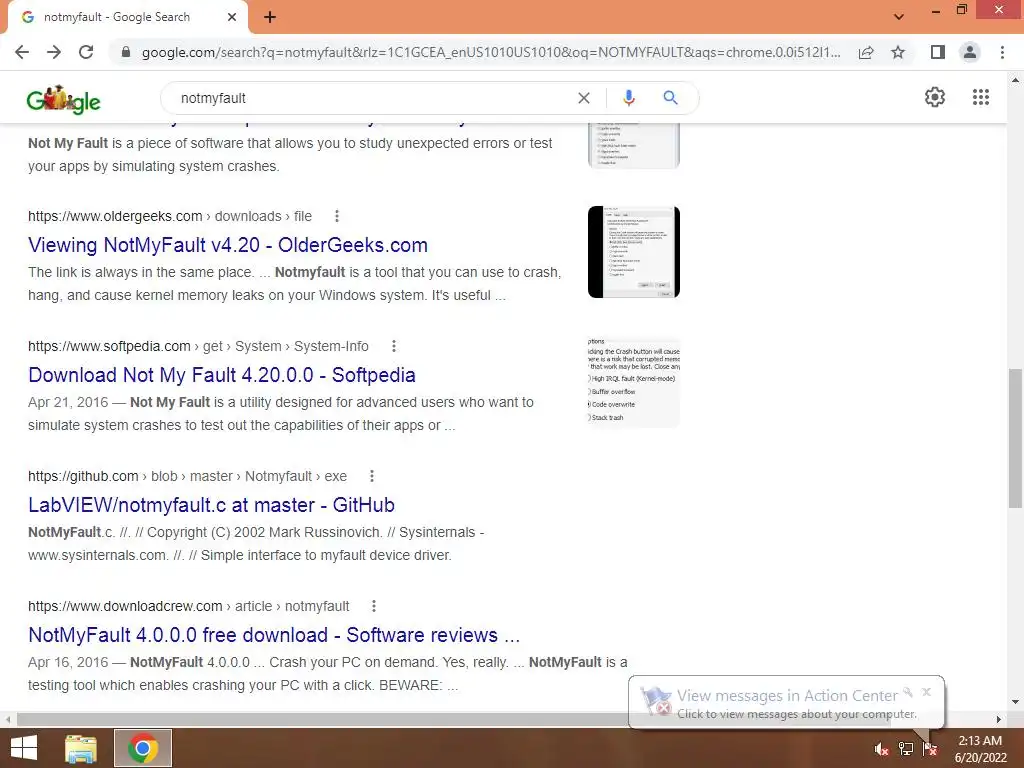Click the Softpedia result thumbnail image

(633, 382)
